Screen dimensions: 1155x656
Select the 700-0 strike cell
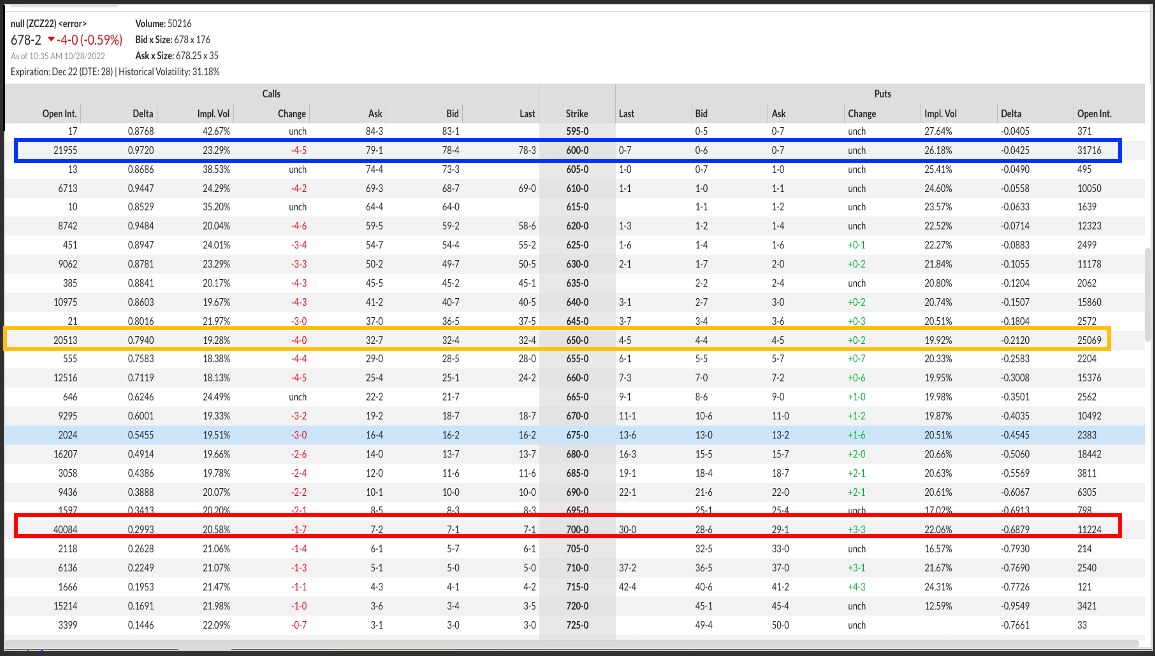[x=577, y=529]
